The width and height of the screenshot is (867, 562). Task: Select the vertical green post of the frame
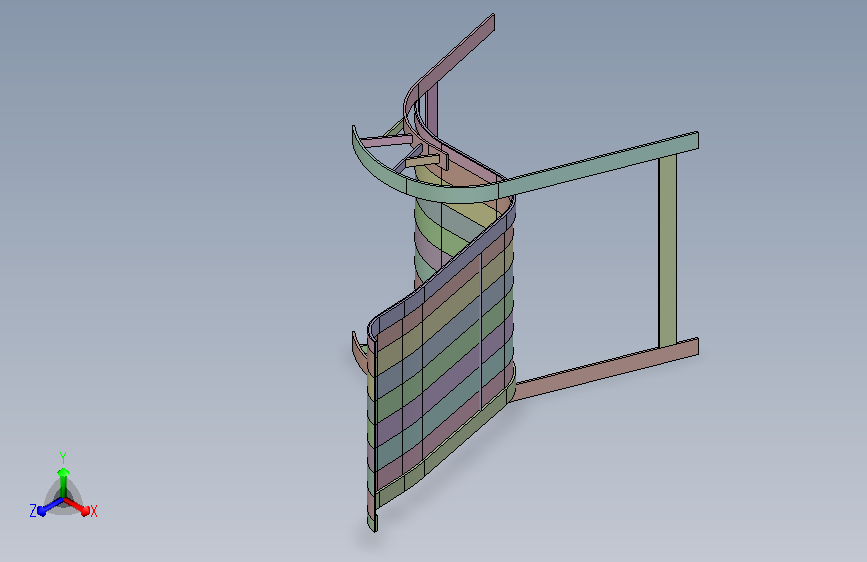coord(667,251)
